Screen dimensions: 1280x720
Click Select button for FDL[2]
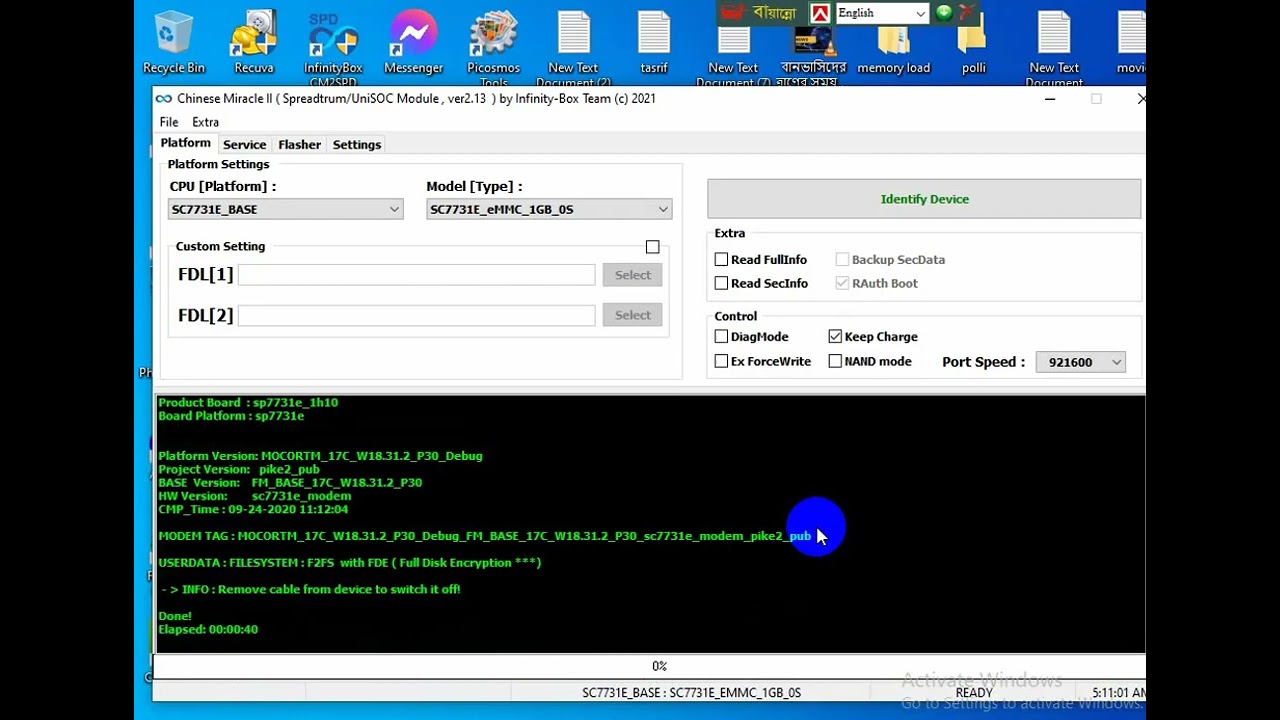[632, 315]
